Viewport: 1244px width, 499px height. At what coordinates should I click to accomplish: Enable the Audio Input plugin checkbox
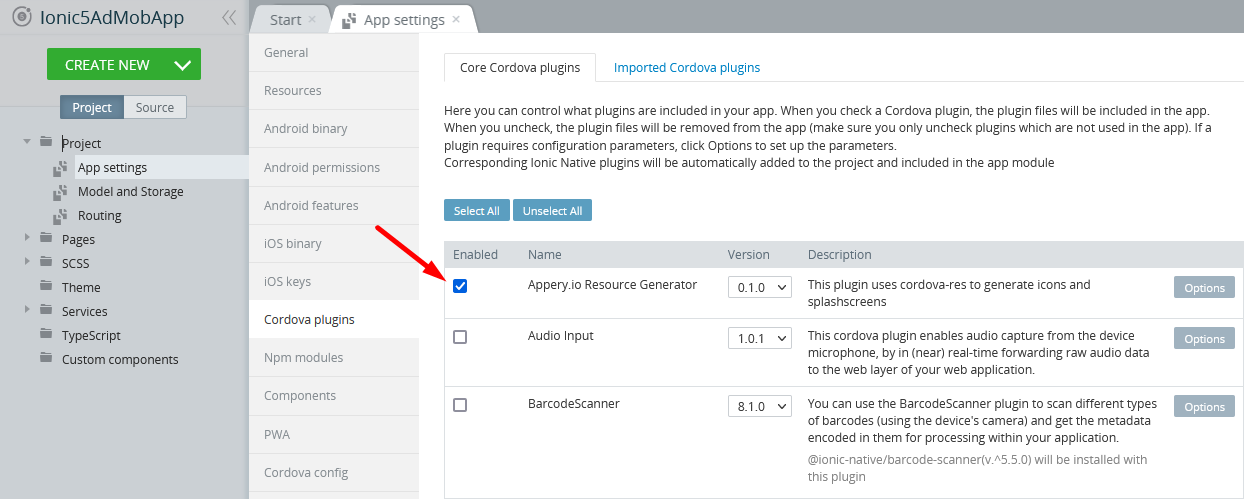[x=460, y=337]
